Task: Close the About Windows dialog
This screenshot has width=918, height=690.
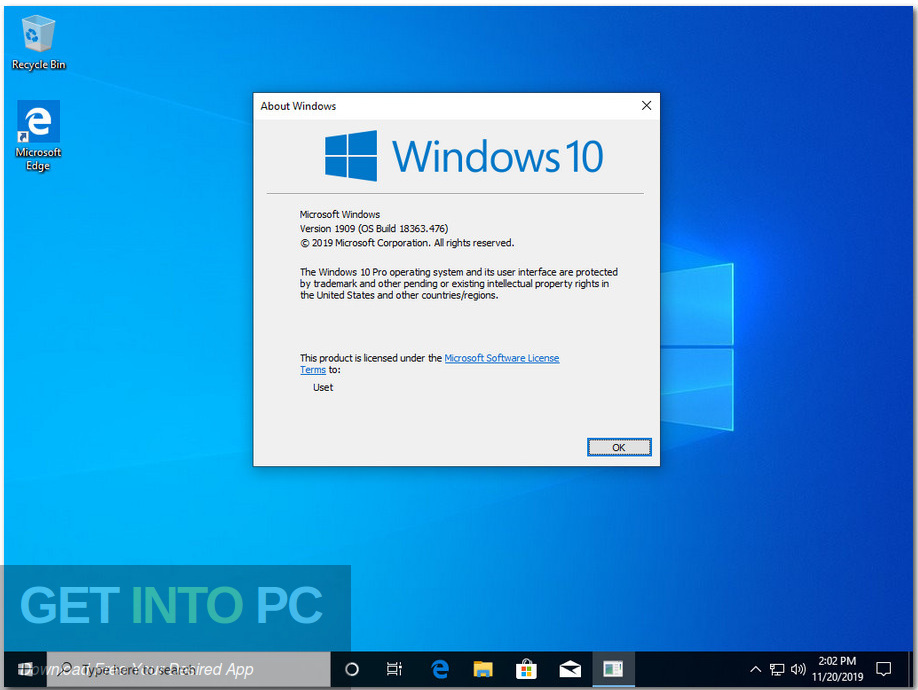Action: point(646,105)
